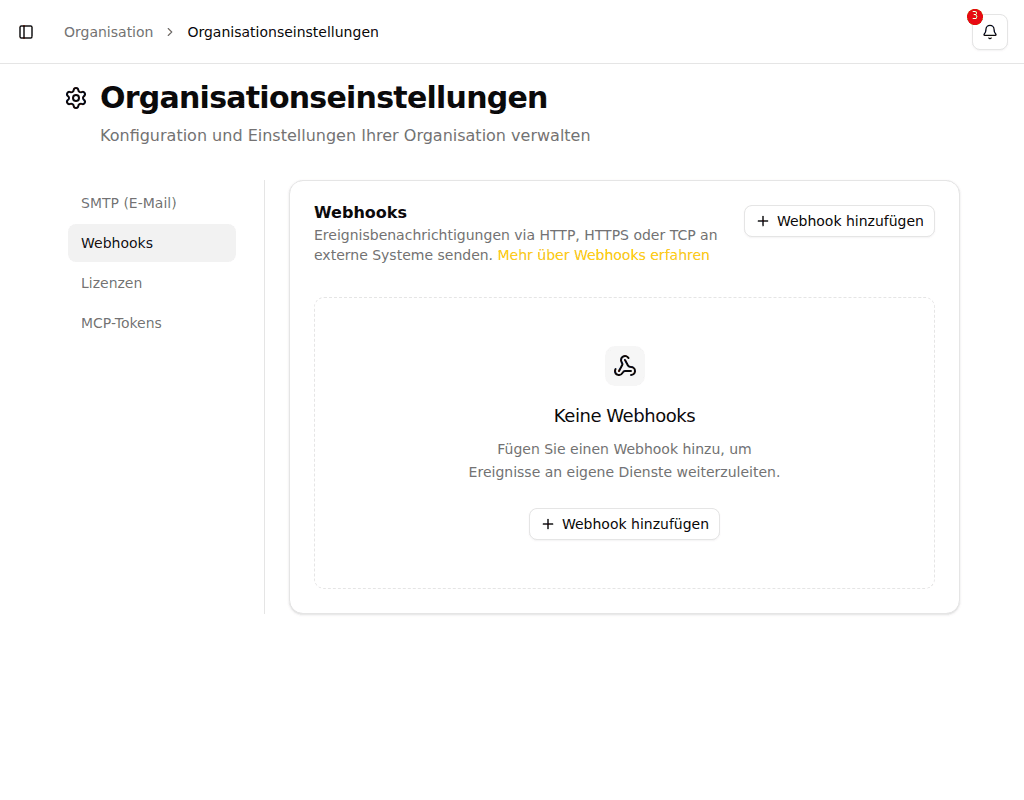The height and width of the screenshot is (800, 1024).
Task: Click the Keine Webhooks heading
Action: pos(624,415)
